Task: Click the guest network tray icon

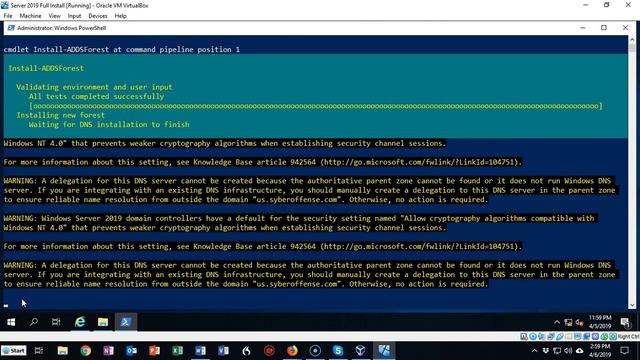Action: tap(568, 322)
